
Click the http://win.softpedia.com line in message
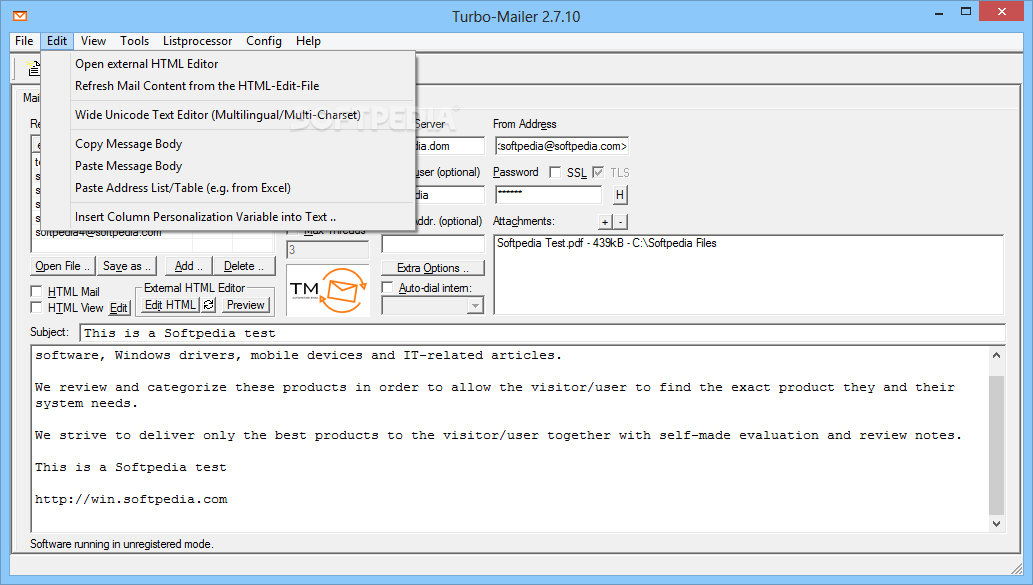[x=131, y=499]
